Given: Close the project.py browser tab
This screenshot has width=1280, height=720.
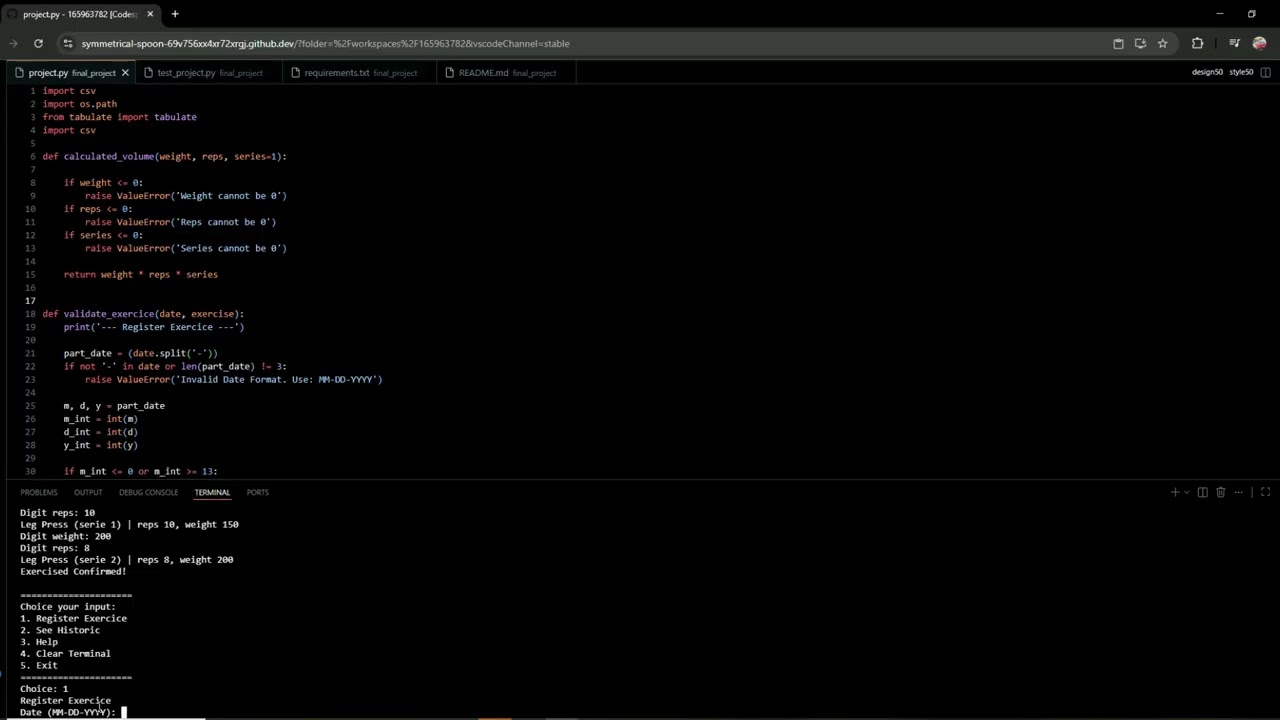Looking at the screenshot, I should 151,14.
